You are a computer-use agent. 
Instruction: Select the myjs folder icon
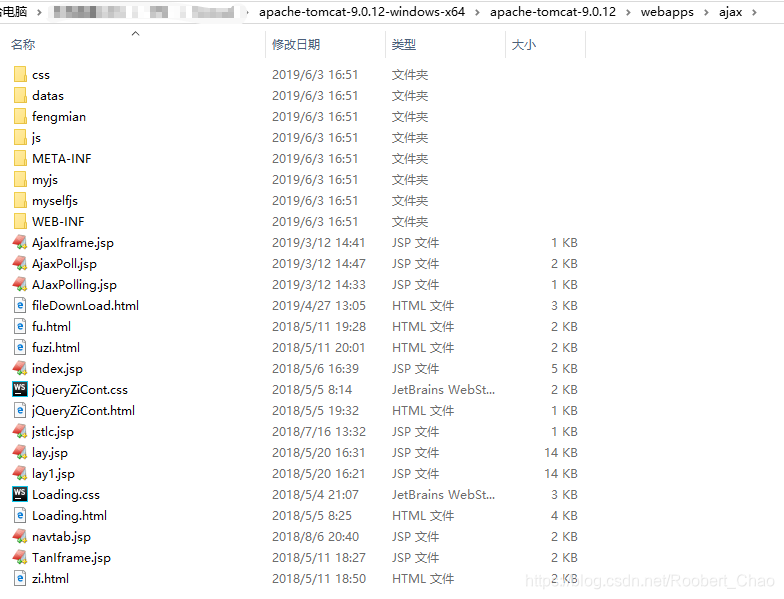click(20, 180)
